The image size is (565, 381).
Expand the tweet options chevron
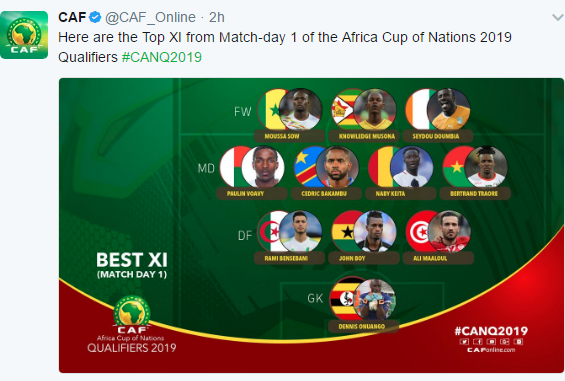coord(557,17)
